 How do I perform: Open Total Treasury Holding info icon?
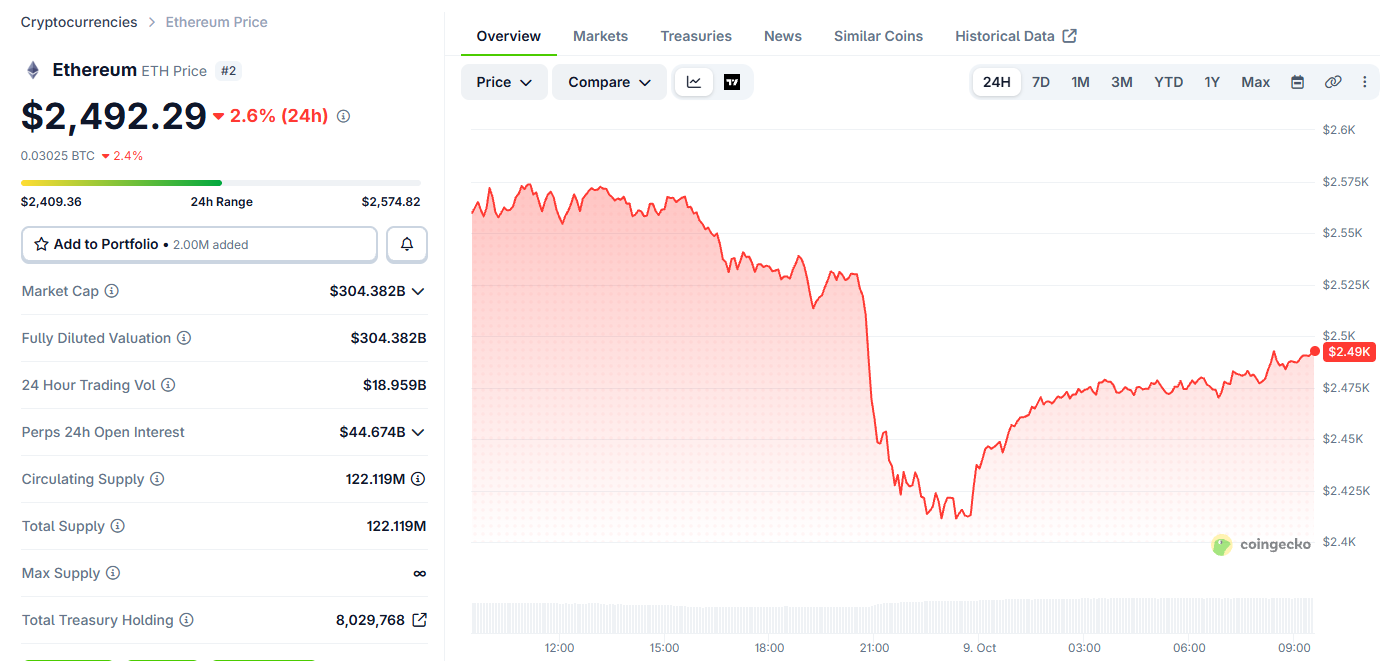pyautogui.click(x=186, y=620)
